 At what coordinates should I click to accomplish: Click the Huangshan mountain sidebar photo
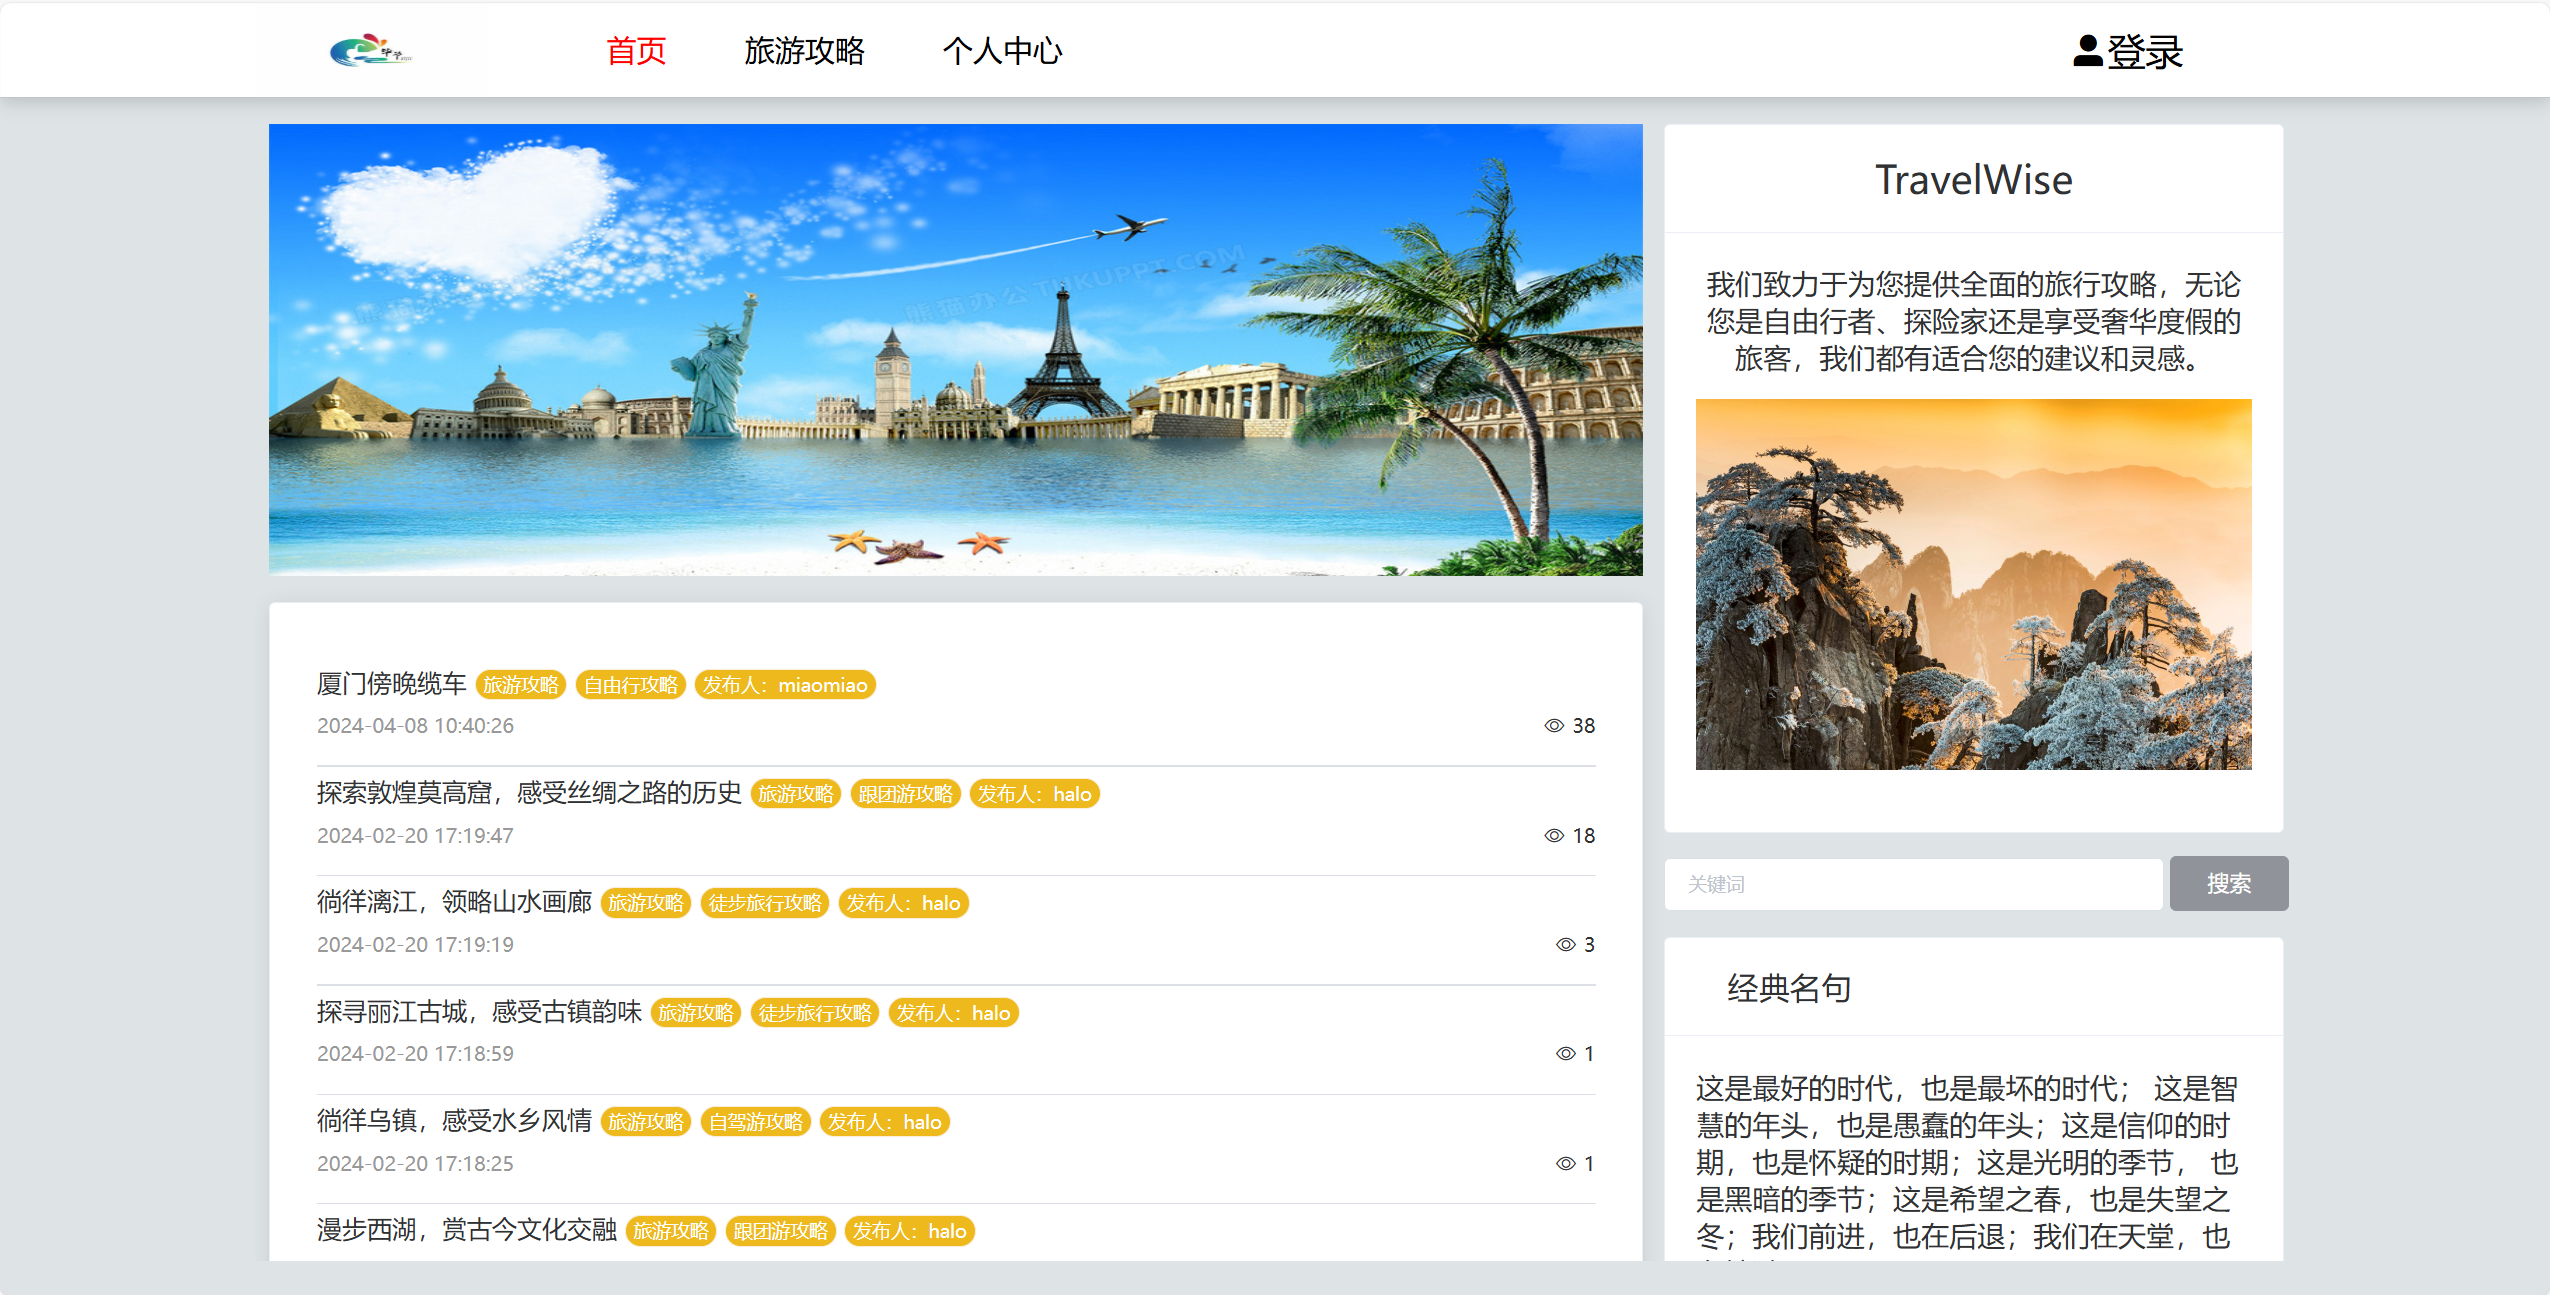coord(1973,584)
